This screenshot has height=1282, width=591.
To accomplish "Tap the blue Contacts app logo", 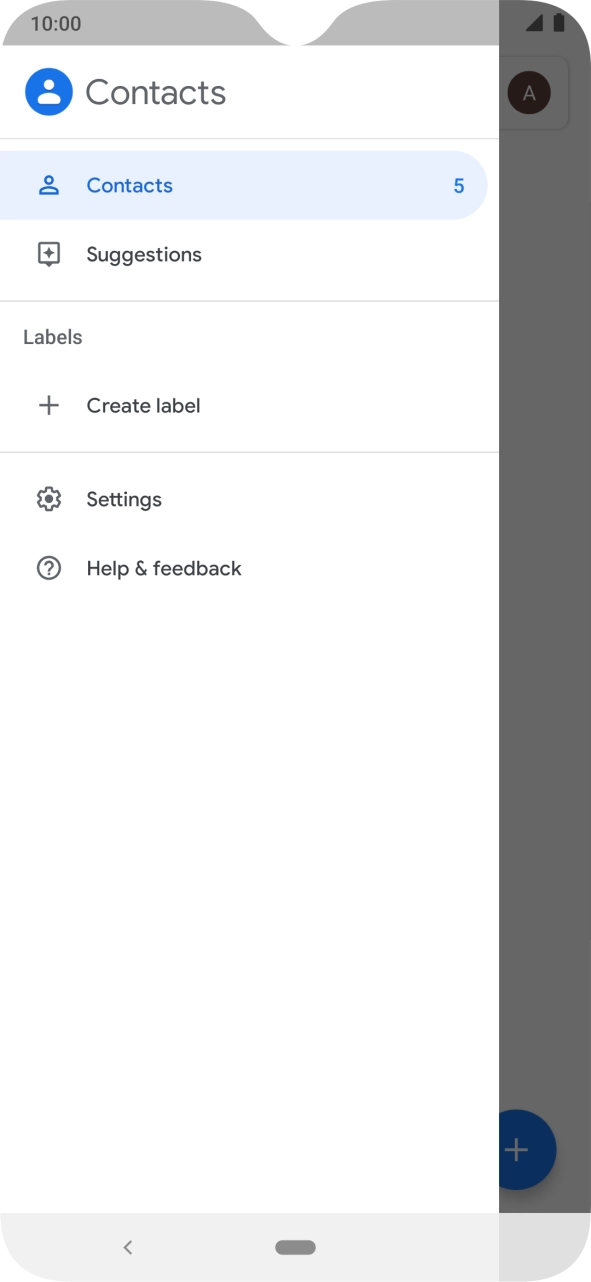I will [48, 92].
